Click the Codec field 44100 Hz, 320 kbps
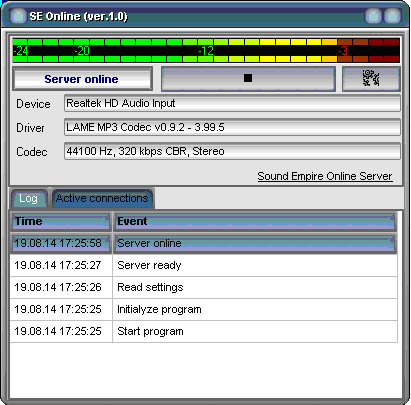The width and height of the screenshot is (411, 405). click(x=232, y=151)
